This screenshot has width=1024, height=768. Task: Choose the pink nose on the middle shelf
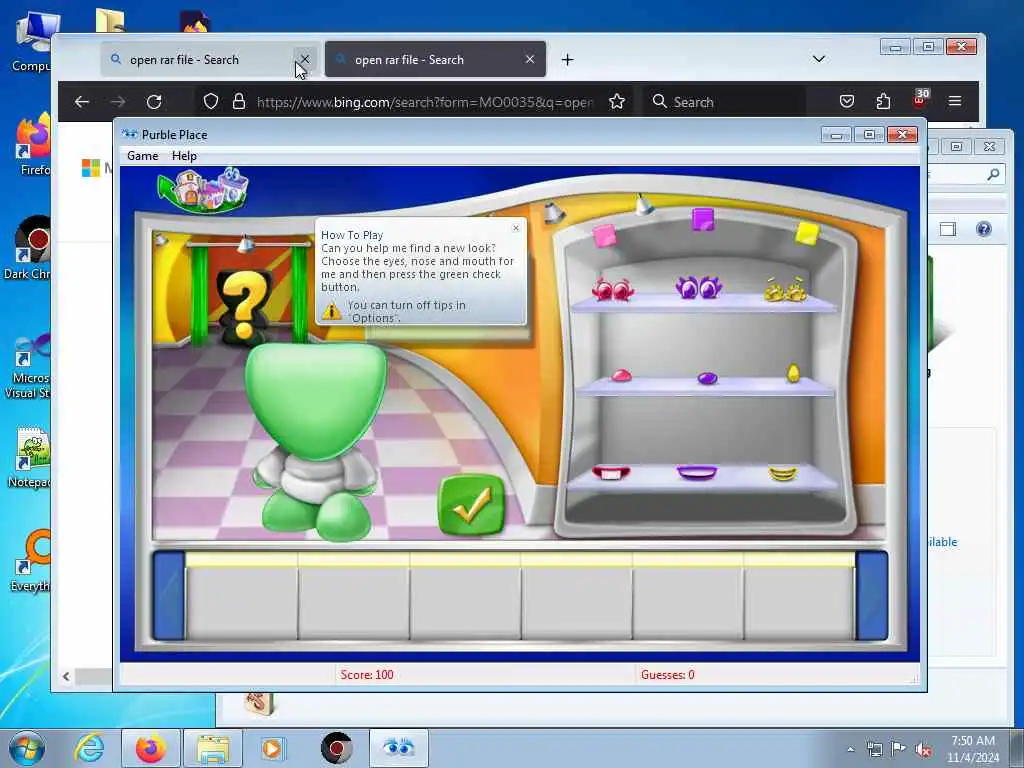tap(621, 376)
